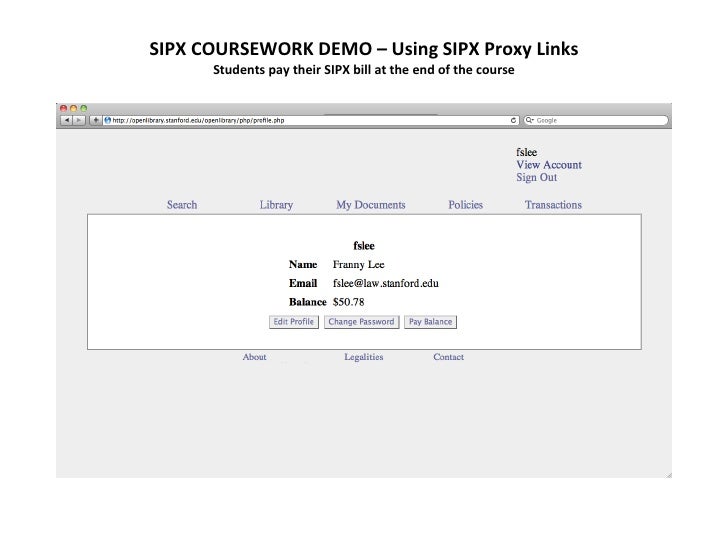
Task: Click the Edit Profile button
Action: pyautogui.click(x=294, y=322)
